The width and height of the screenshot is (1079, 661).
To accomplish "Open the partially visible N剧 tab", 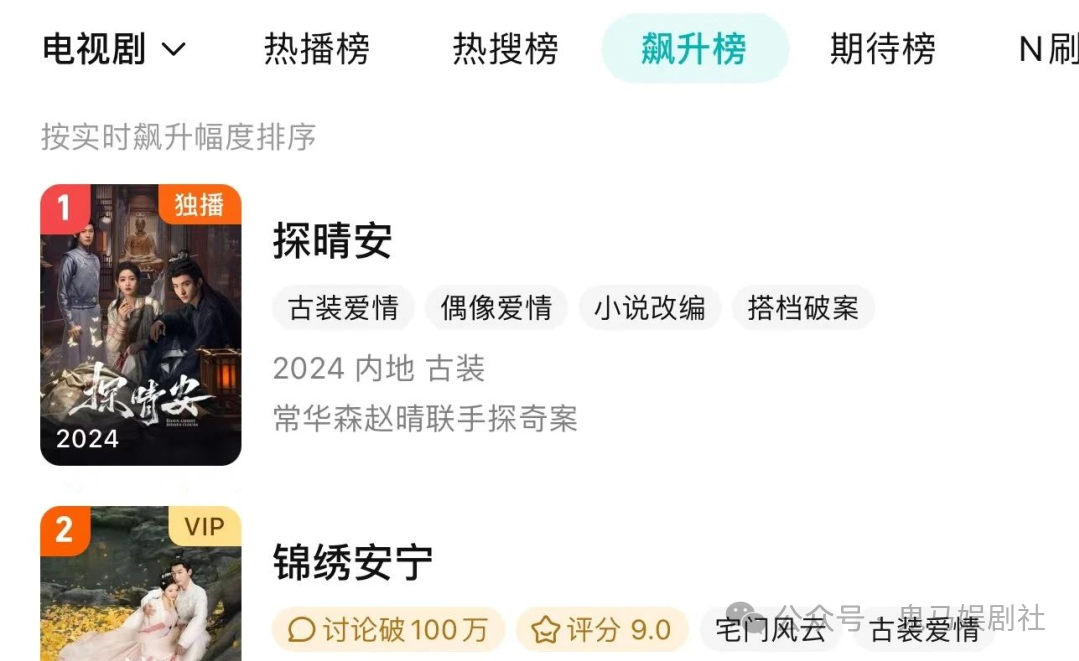I will 1048,49.
